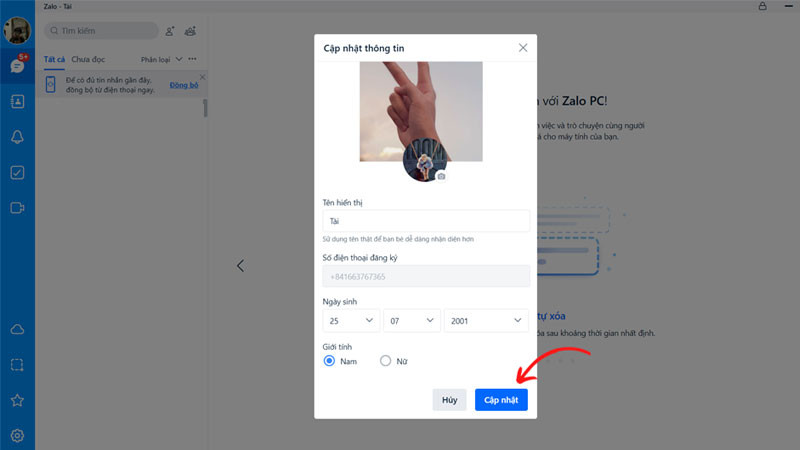800x450 pixels.
Task: Click the Tên hiển thị input field
Action: 426,221
